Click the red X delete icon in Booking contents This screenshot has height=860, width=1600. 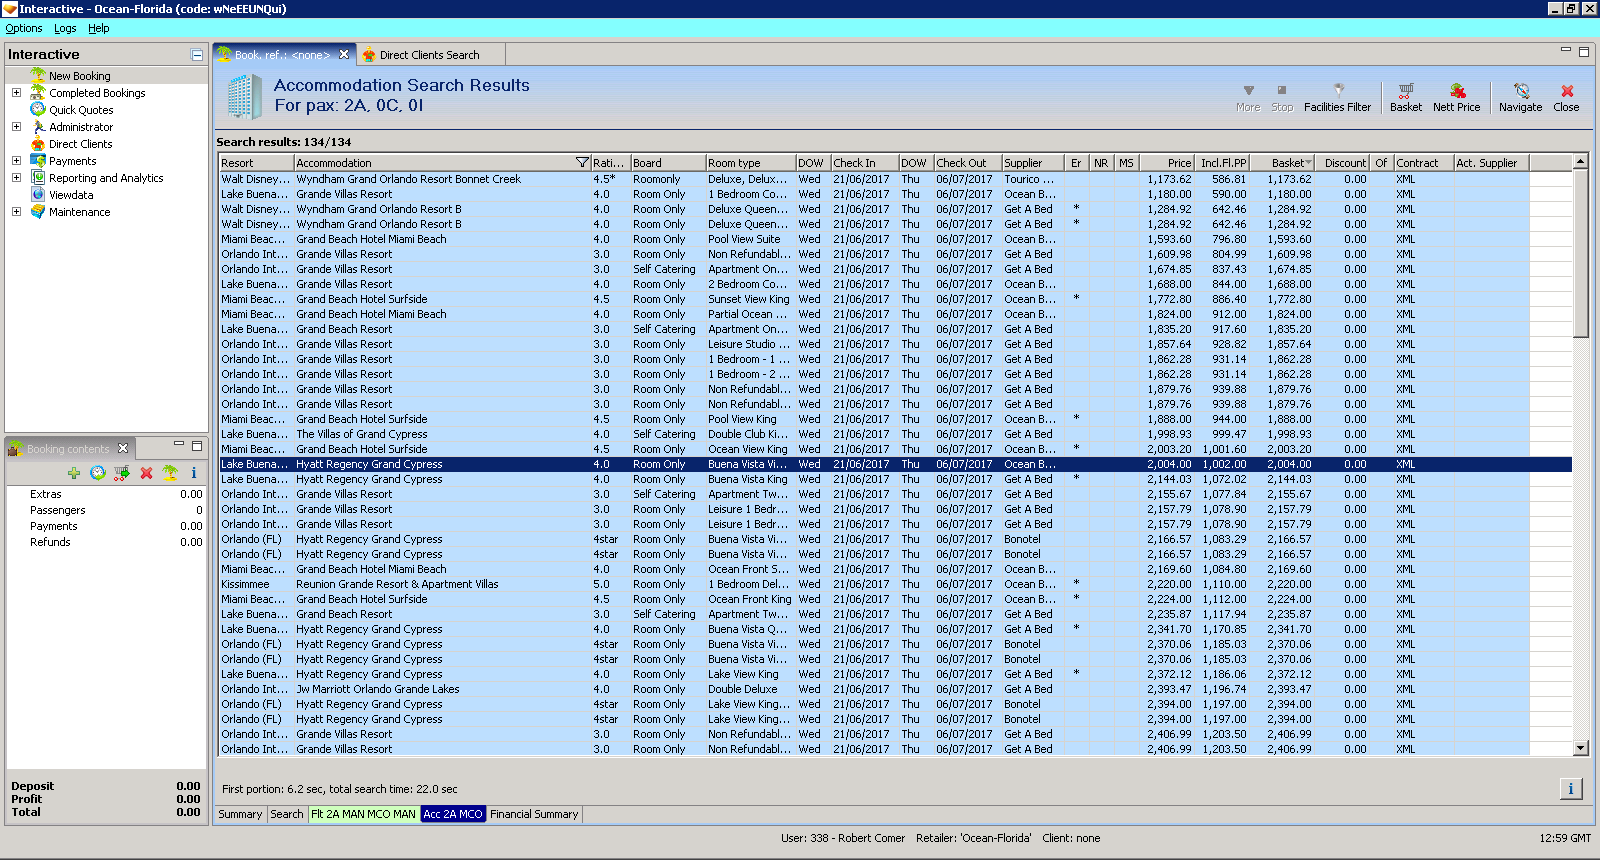pos(146,473)
